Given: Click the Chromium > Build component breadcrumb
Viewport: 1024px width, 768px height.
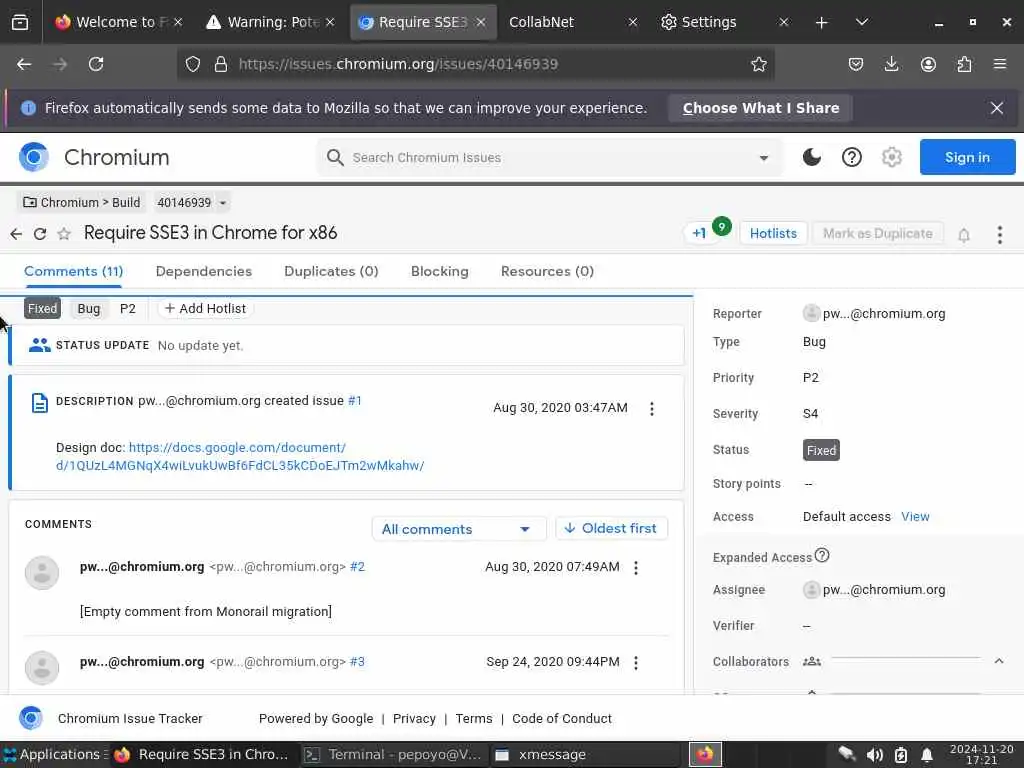Looking at the screenshot, I should pyautogui.click(x=82, y=202).
